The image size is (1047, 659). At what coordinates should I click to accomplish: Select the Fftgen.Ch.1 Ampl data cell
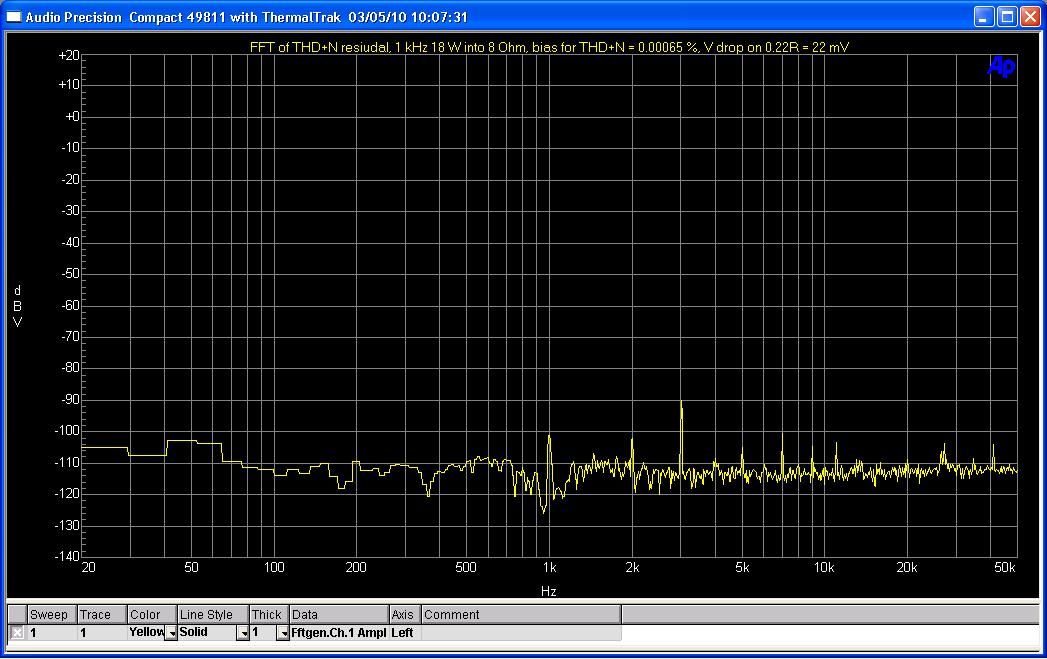339,632
